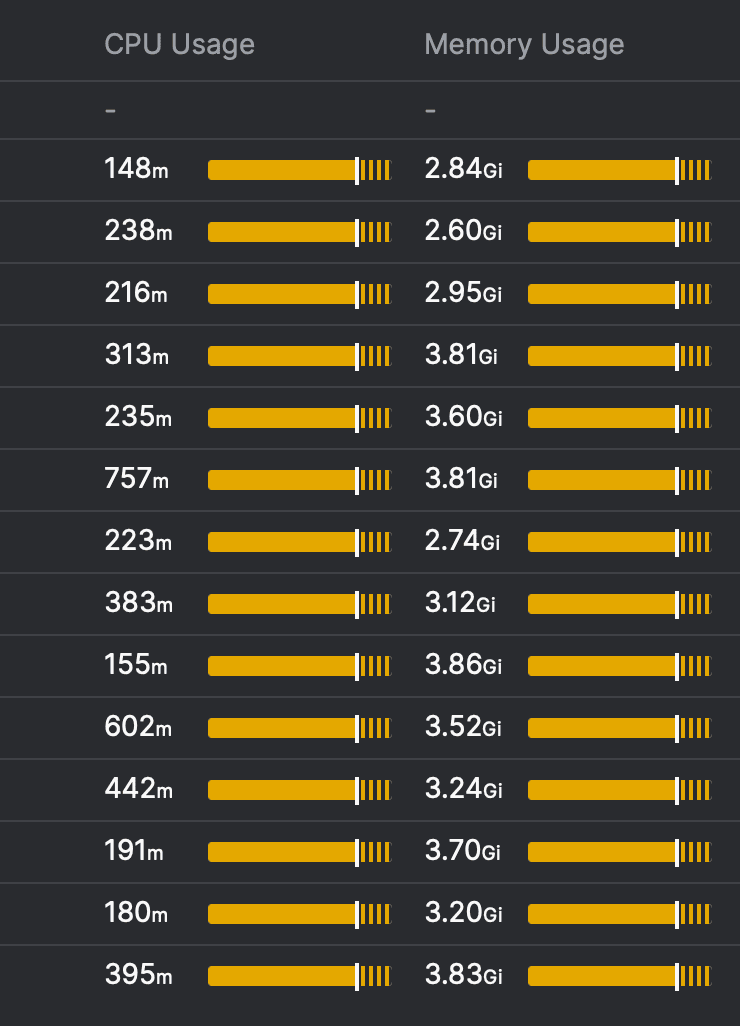Screen dimensions: 740x1026
Task: Click the 180m row in the table
Action: coord(135,914)
